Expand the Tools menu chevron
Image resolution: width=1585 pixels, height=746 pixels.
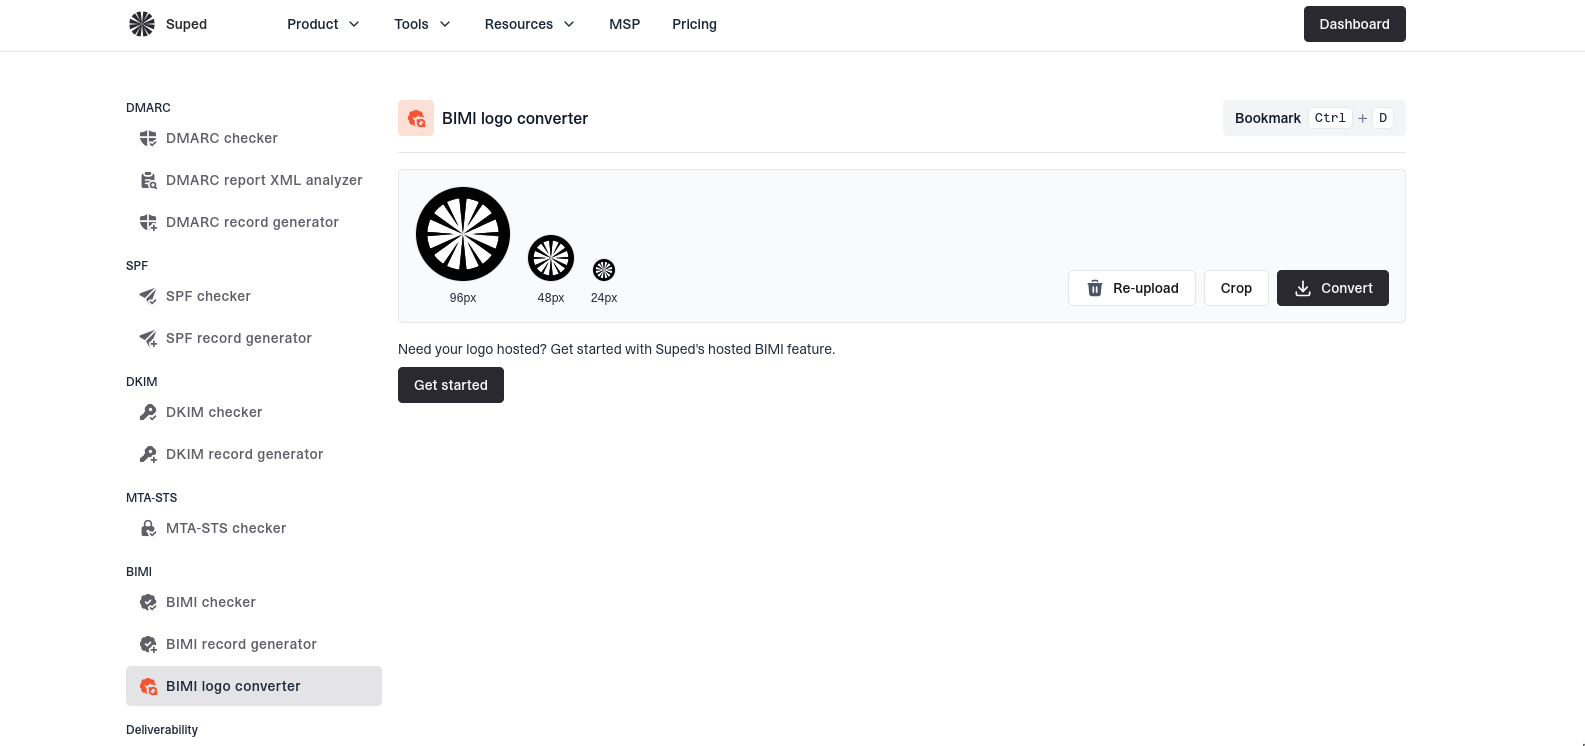pyautogui.click(x=445, y=24)
